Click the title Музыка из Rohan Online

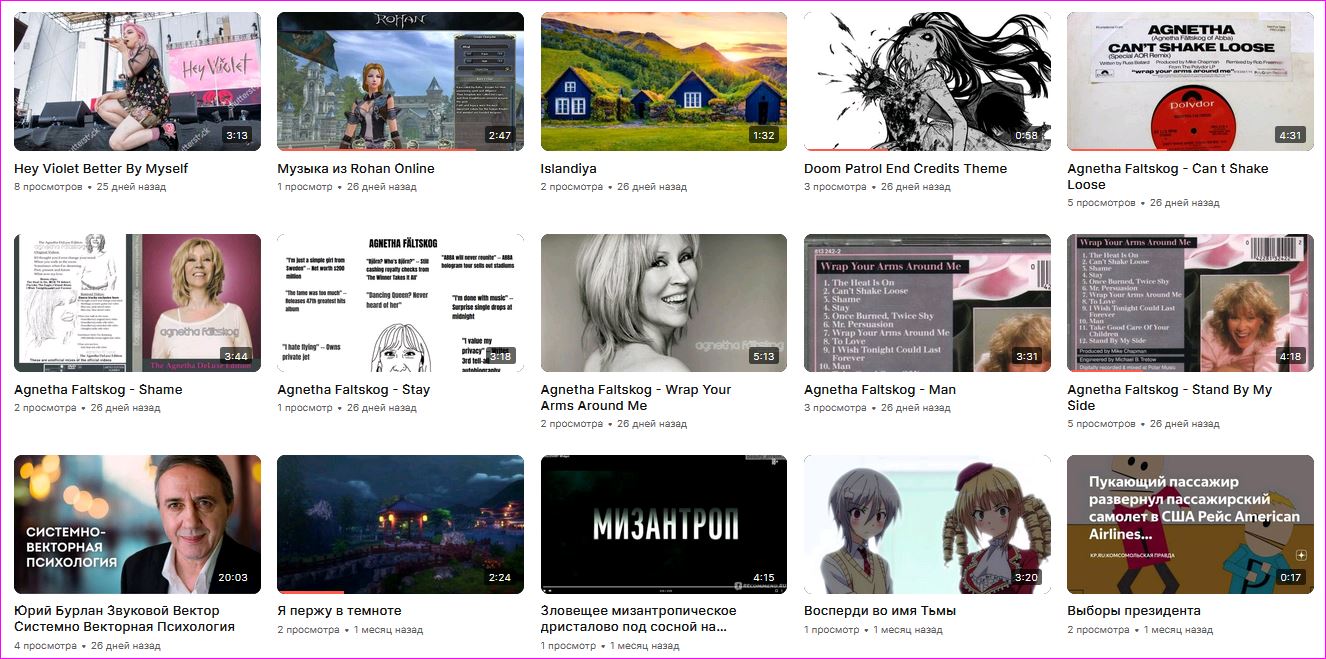(x=356, y=169)
